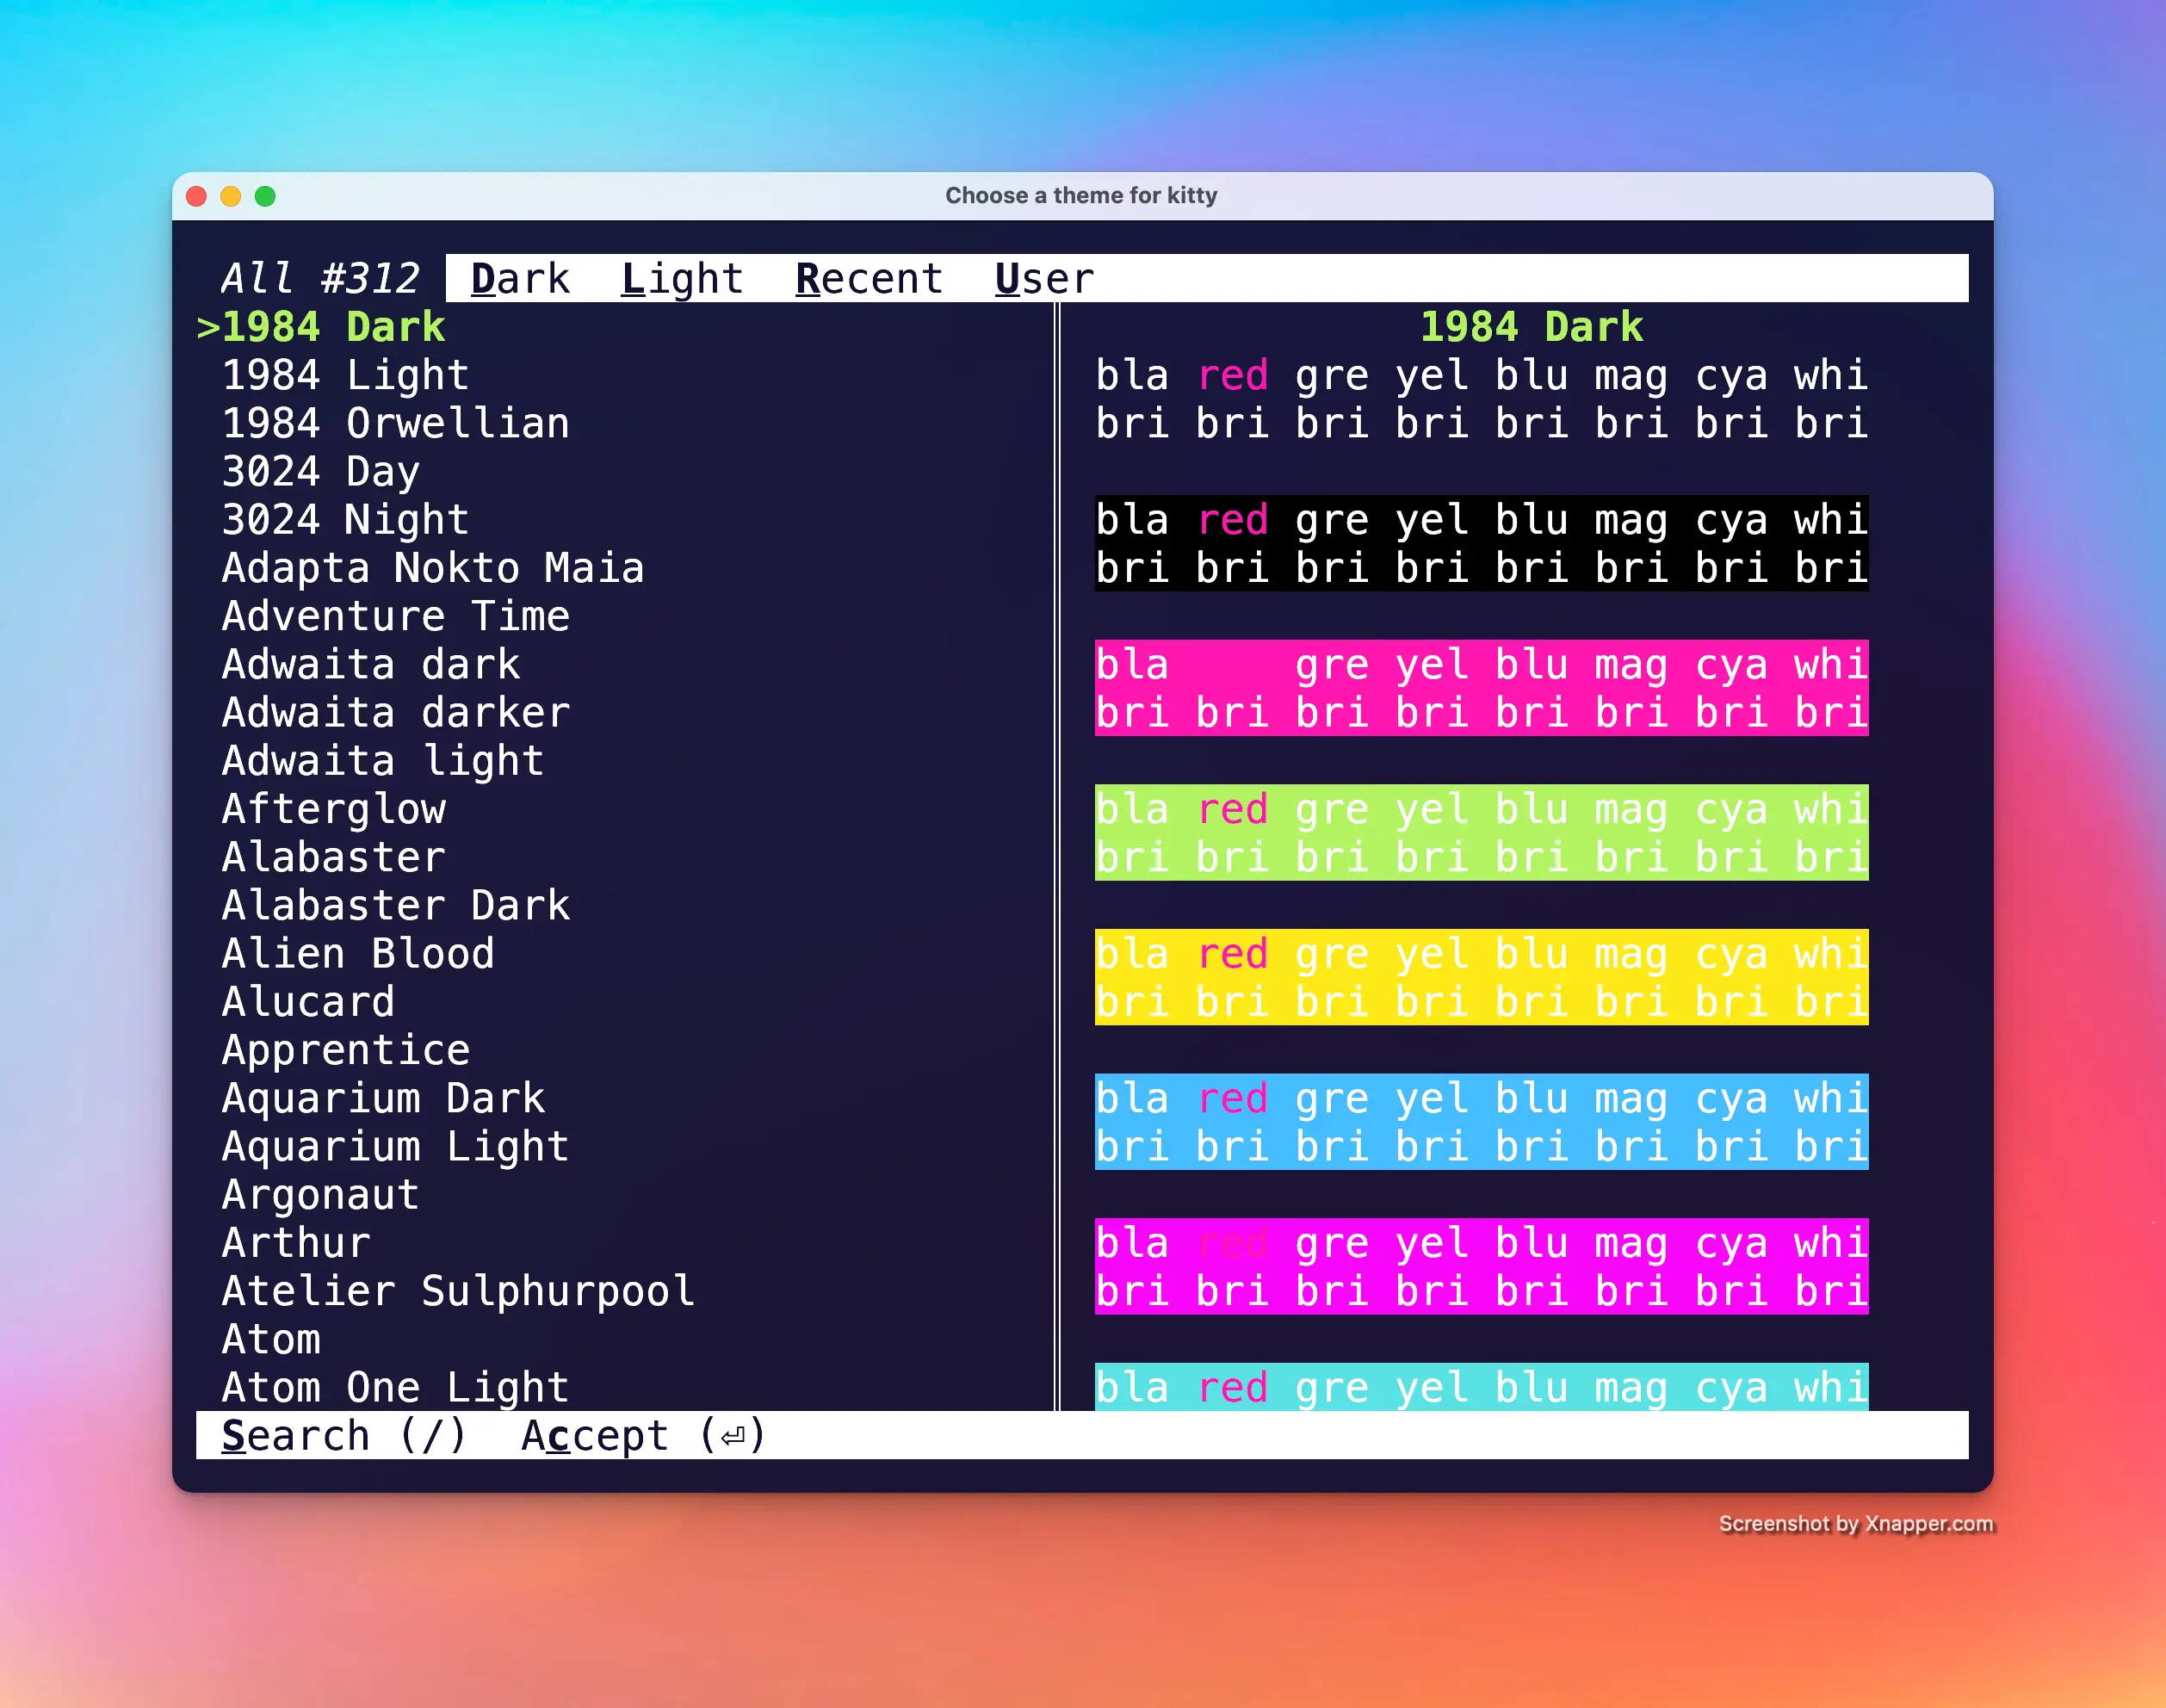The image size is (2166, 1708).
Task: Select the Alabaster theme row
Action: click(625, 857)
